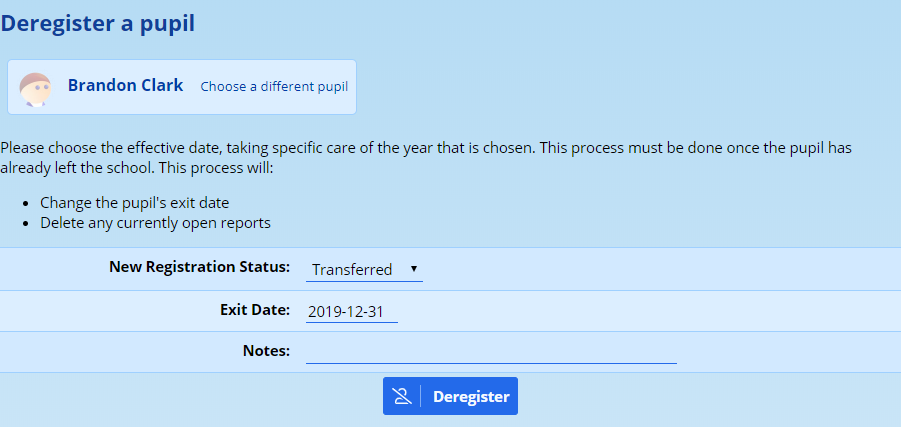Click into the Notes text field
Image resolution: width=901 pixels, height=427 pixels.
(x=491, y=352)
